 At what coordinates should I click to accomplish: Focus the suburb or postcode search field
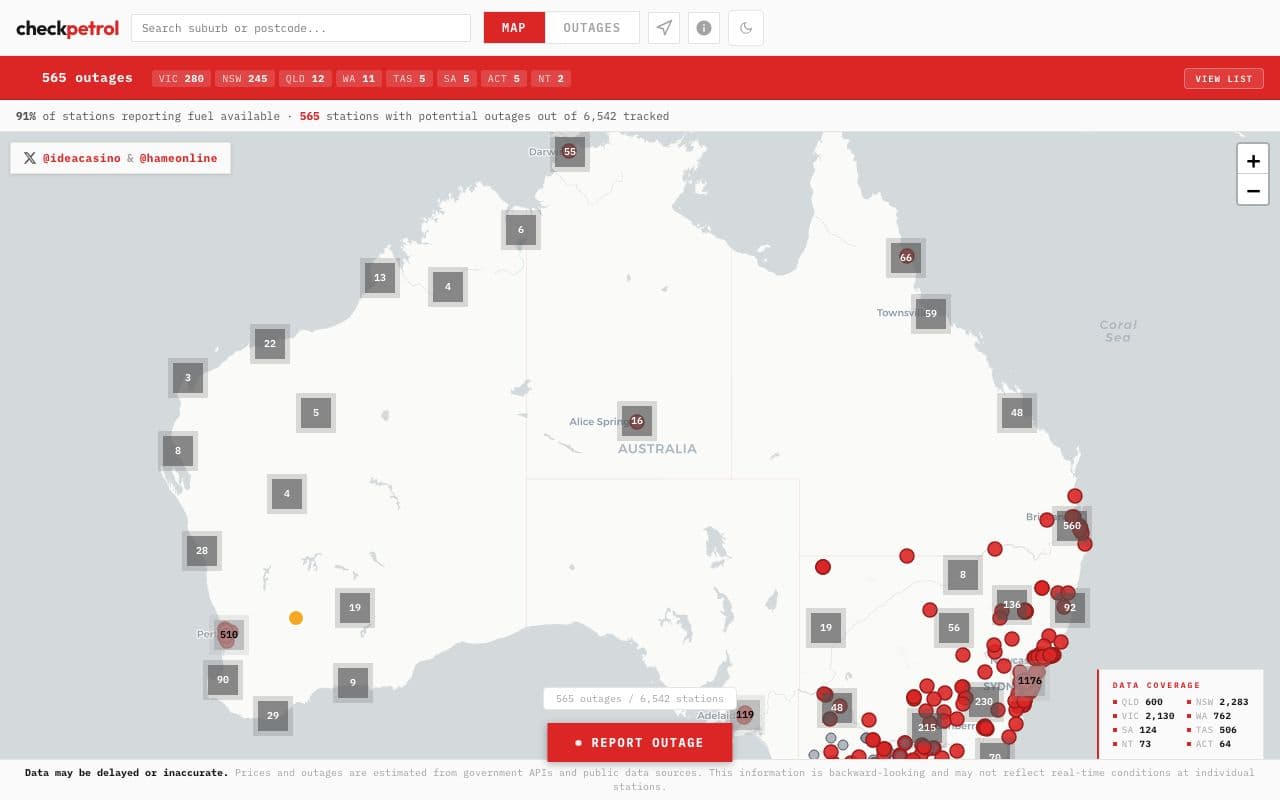tap(301, 28)
